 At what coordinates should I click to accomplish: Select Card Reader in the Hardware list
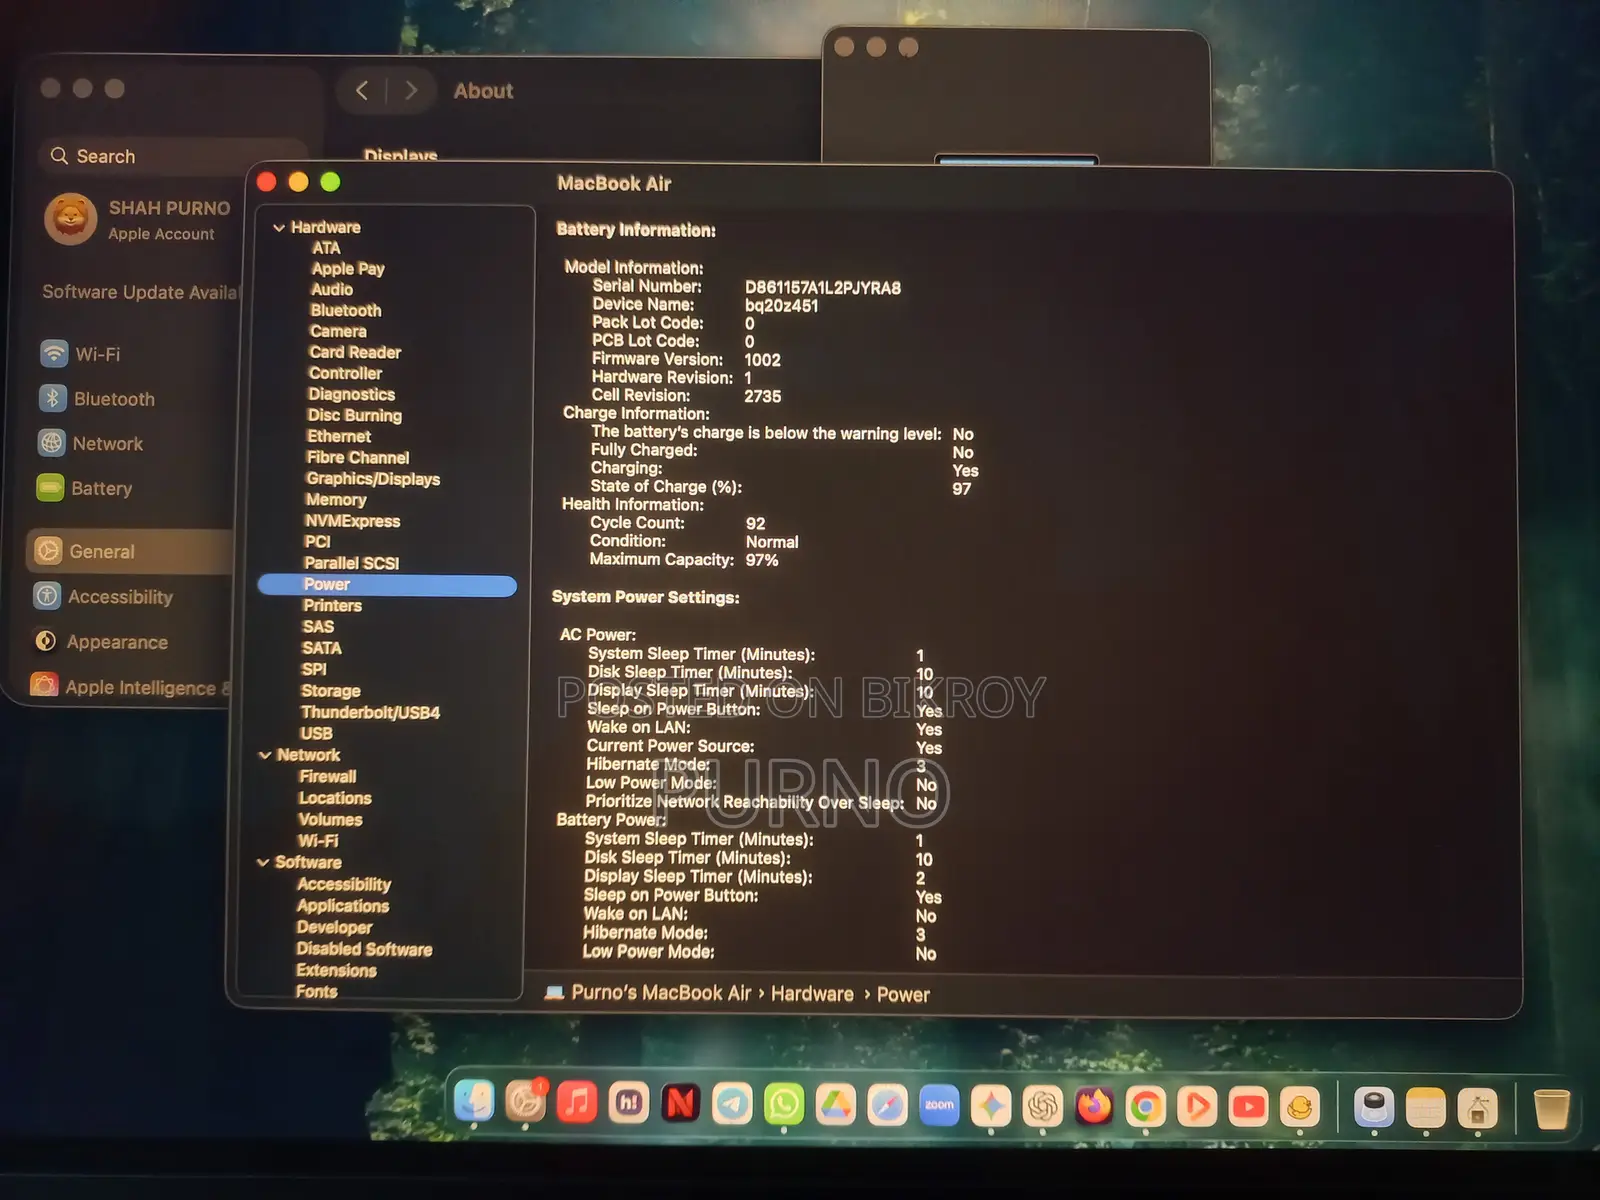[355, 352]
